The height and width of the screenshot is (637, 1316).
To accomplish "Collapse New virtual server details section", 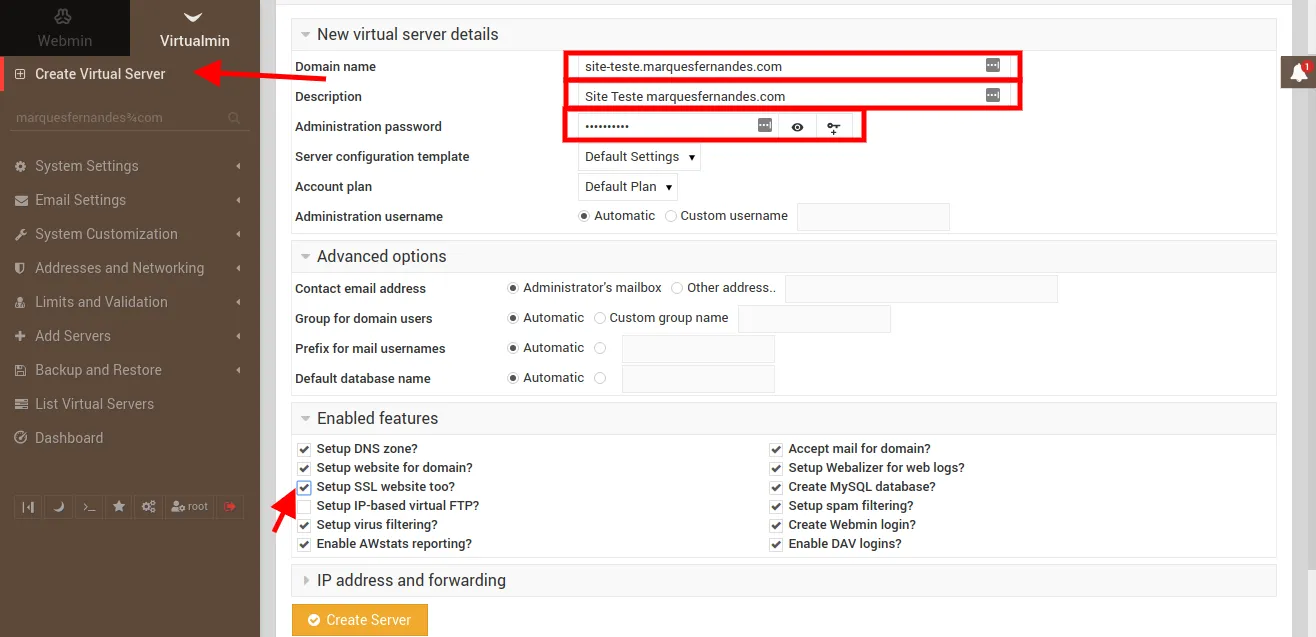I will click(x=305, y=35).
